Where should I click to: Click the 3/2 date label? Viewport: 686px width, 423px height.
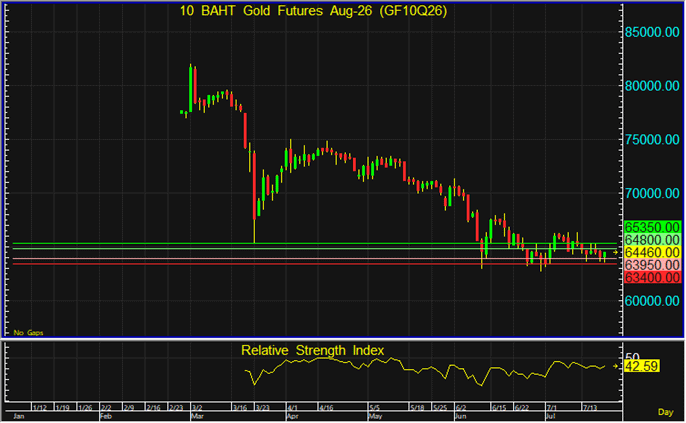[x=197, y=408]
